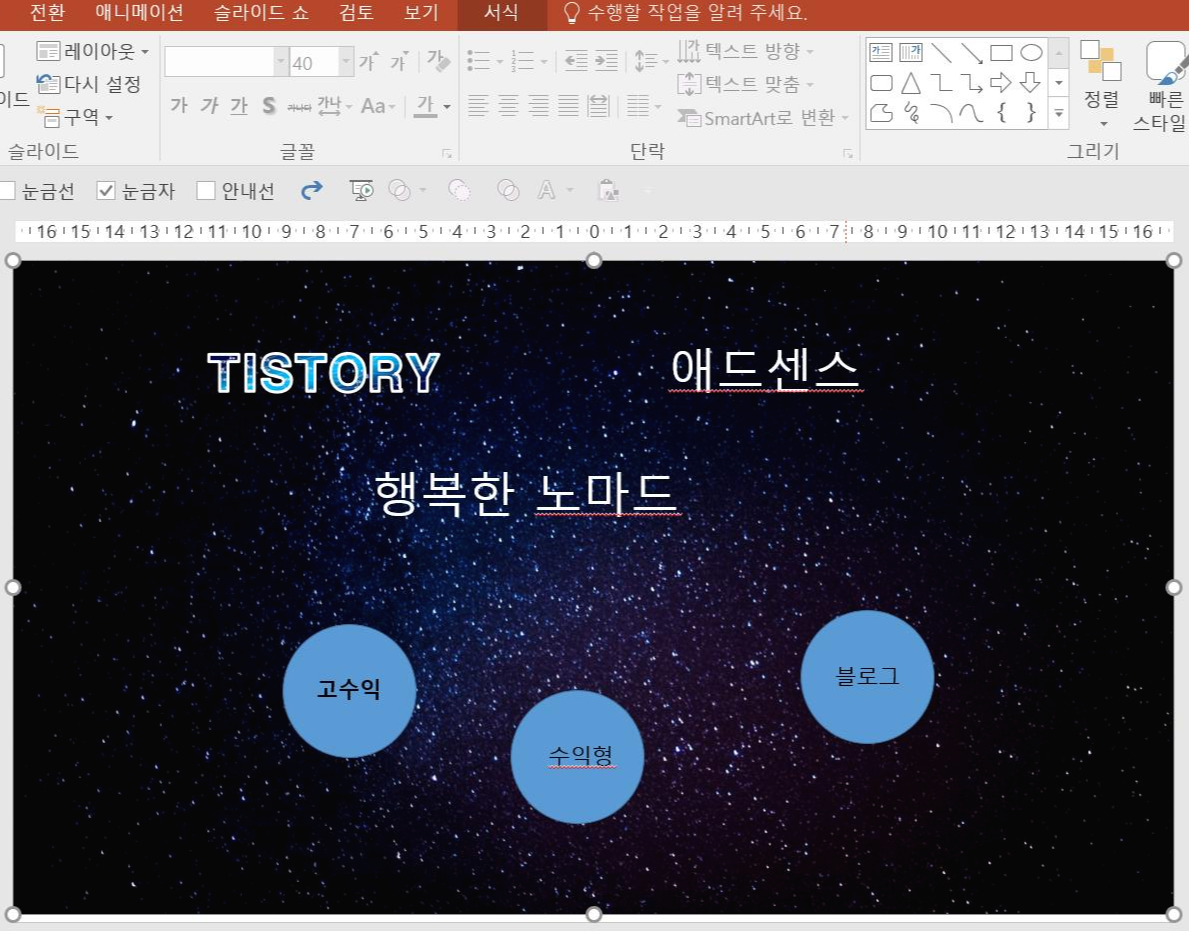Screen dimensions: 1189x931
Task: Enable the 눈금선 gridlines checkbox
Action: click(x=7, y=190)
